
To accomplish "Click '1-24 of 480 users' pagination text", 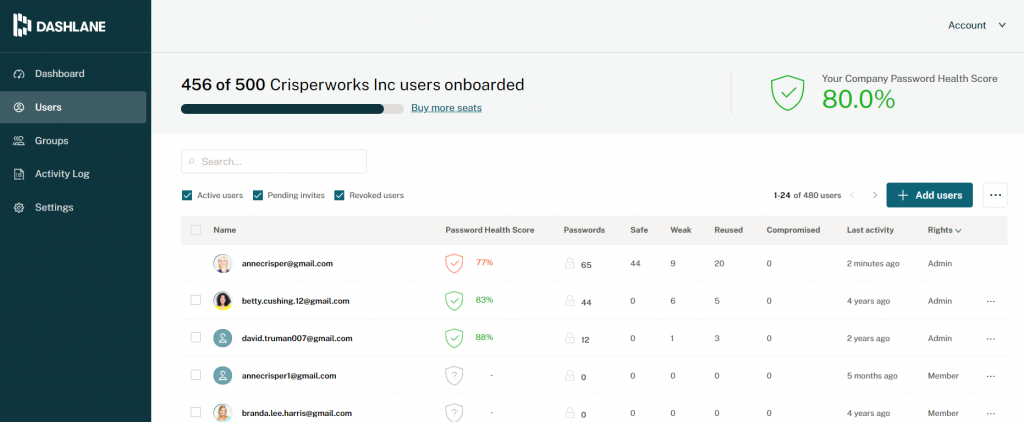I will point(807,195).
